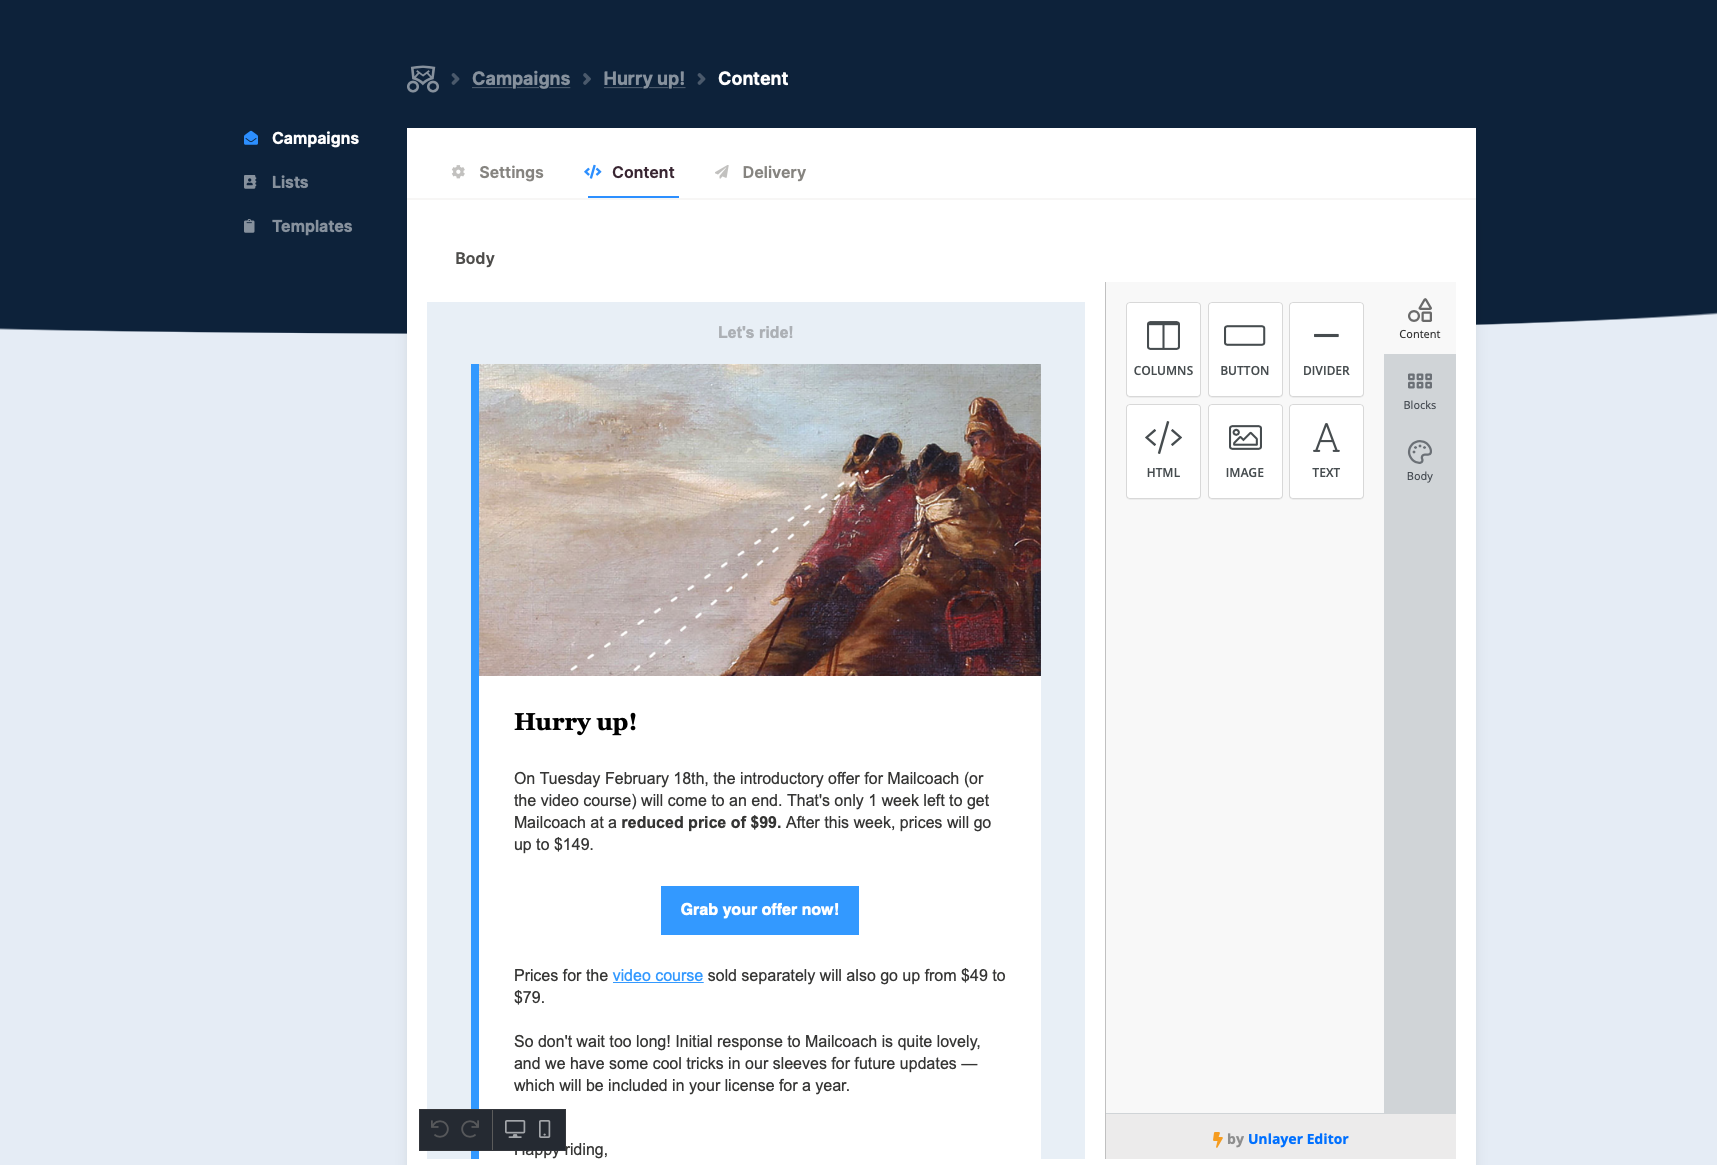Select the Columns content tool

pos(1163,349)
